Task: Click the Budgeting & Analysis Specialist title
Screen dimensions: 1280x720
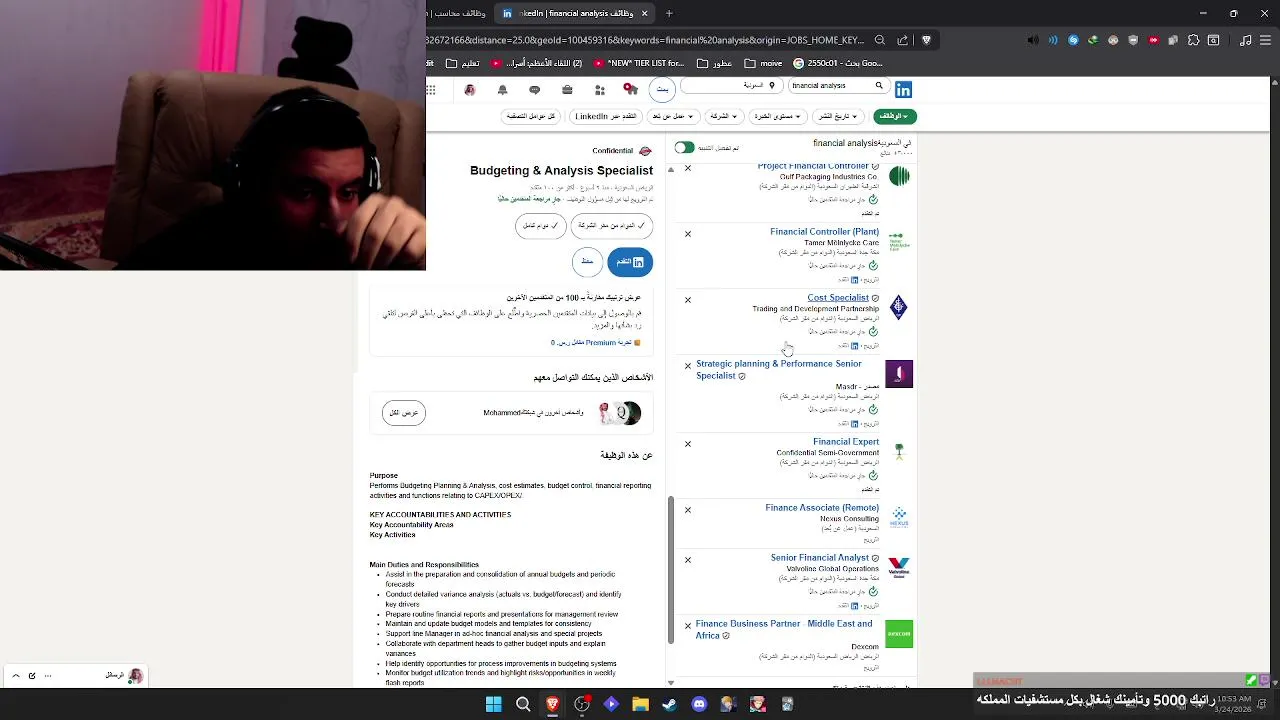Action: 561,171
